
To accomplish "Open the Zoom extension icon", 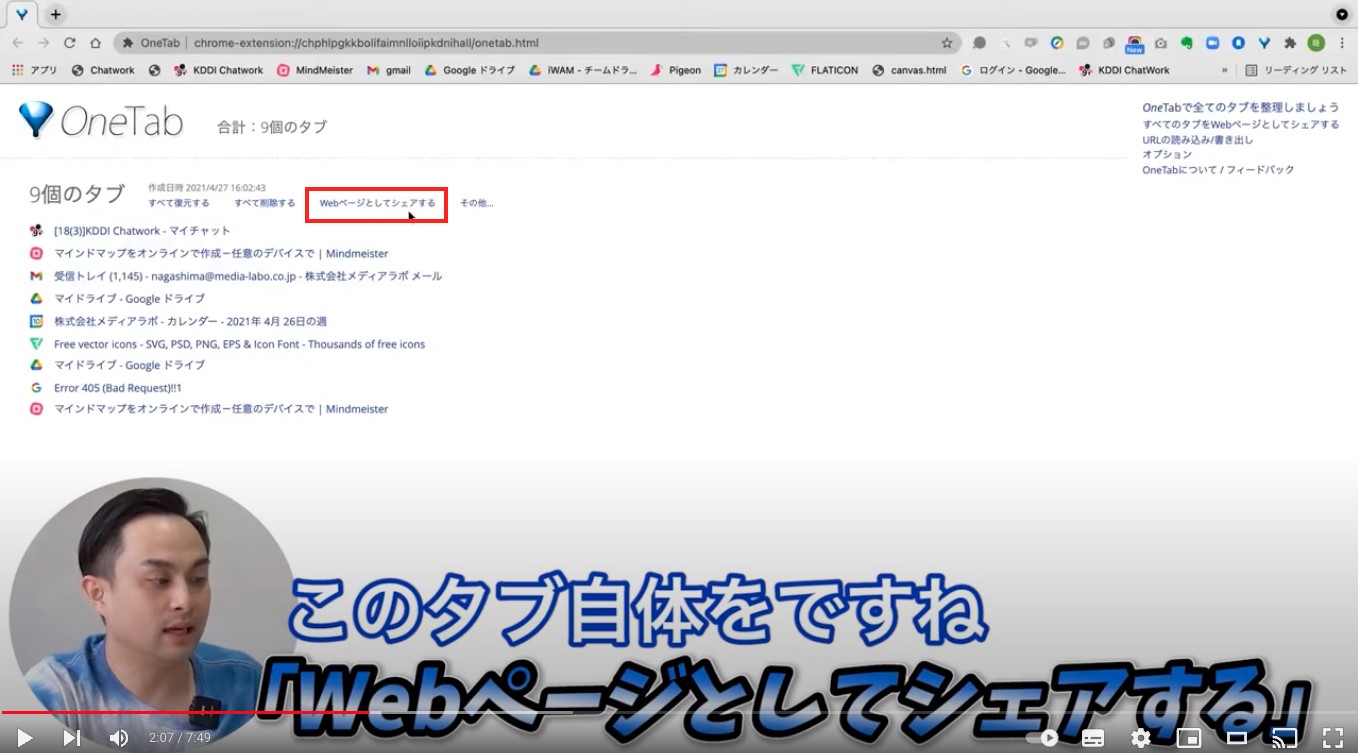I will pyautogui.click(x=1213, y=43).
